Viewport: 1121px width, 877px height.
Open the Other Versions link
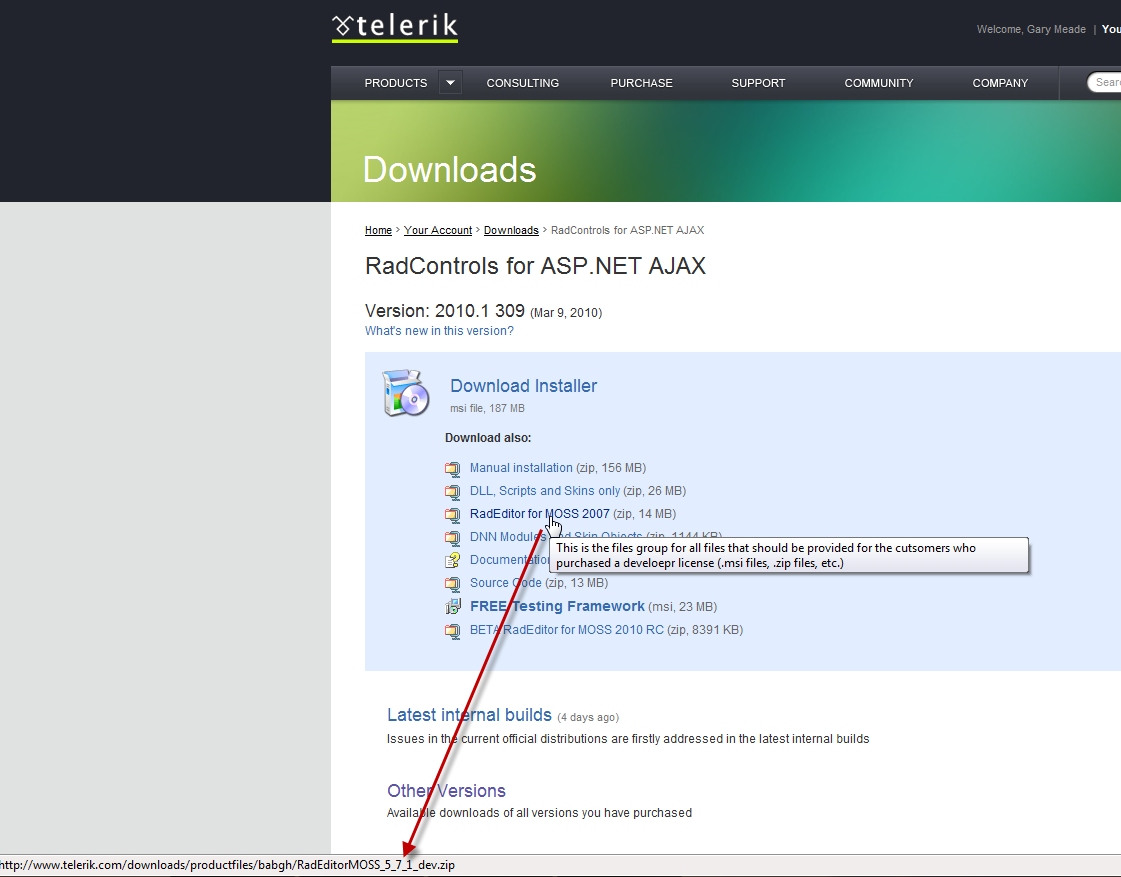(446, 791)
